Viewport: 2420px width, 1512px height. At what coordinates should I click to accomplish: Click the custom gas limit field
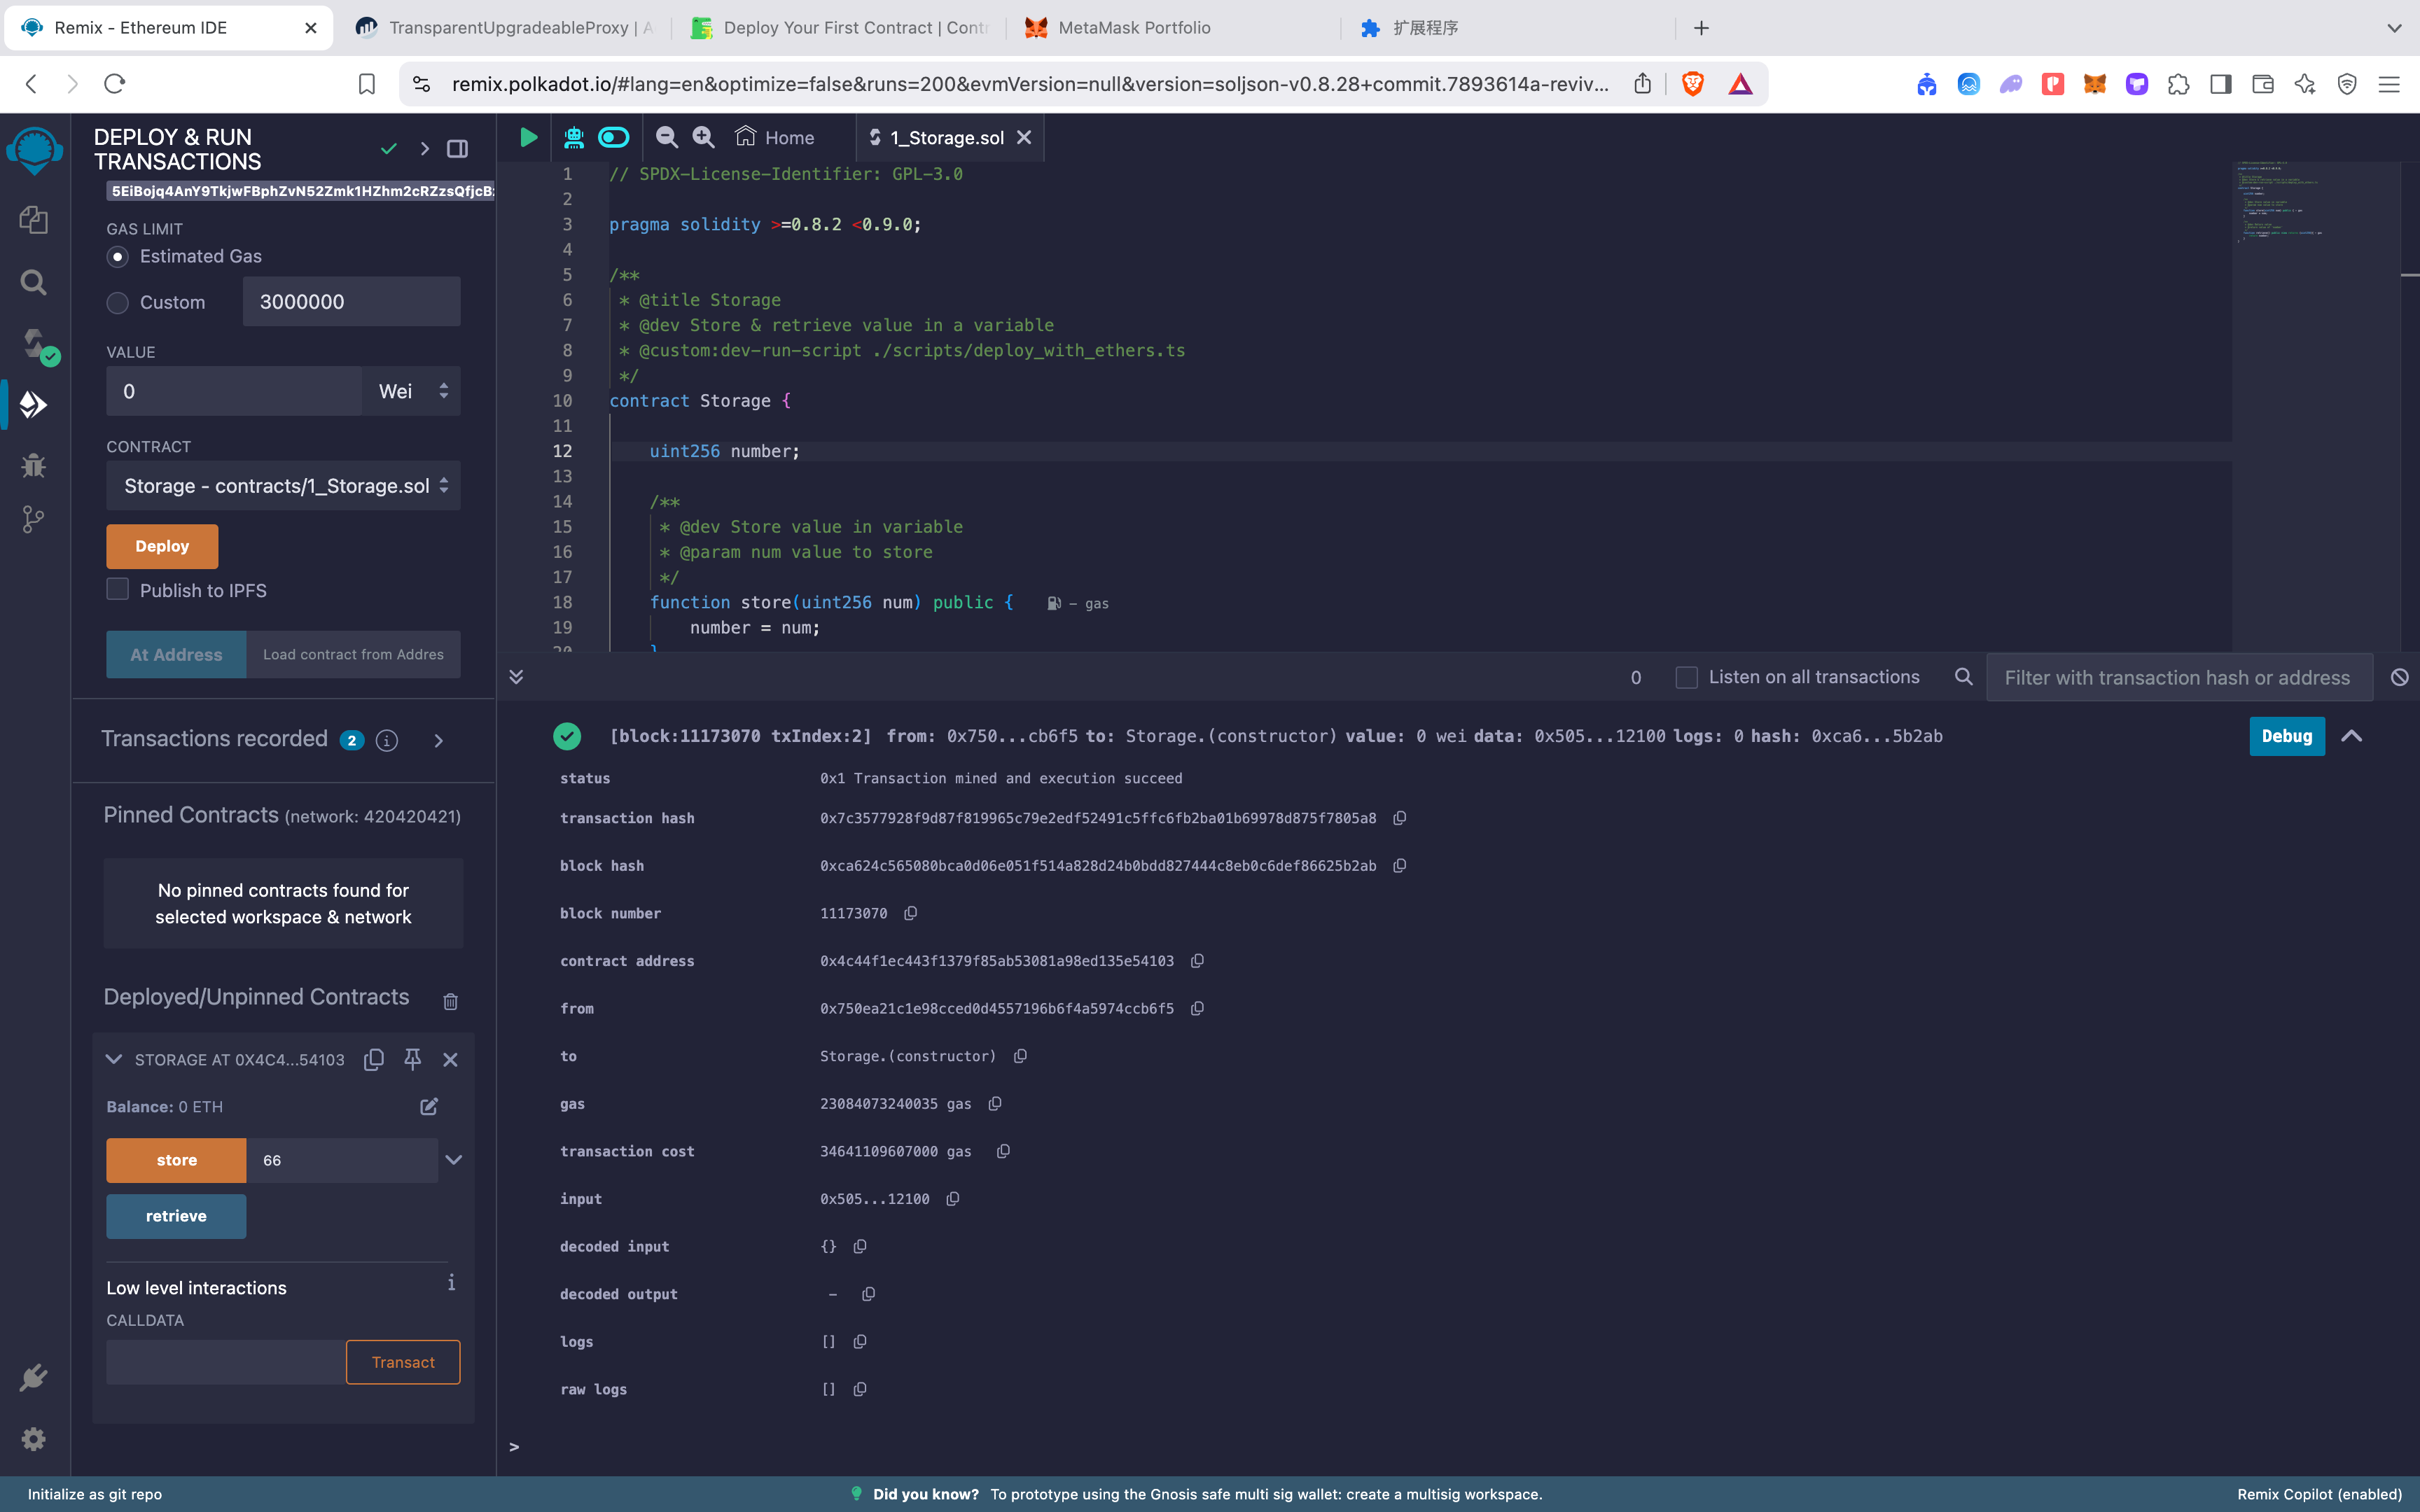pos(351,302)
